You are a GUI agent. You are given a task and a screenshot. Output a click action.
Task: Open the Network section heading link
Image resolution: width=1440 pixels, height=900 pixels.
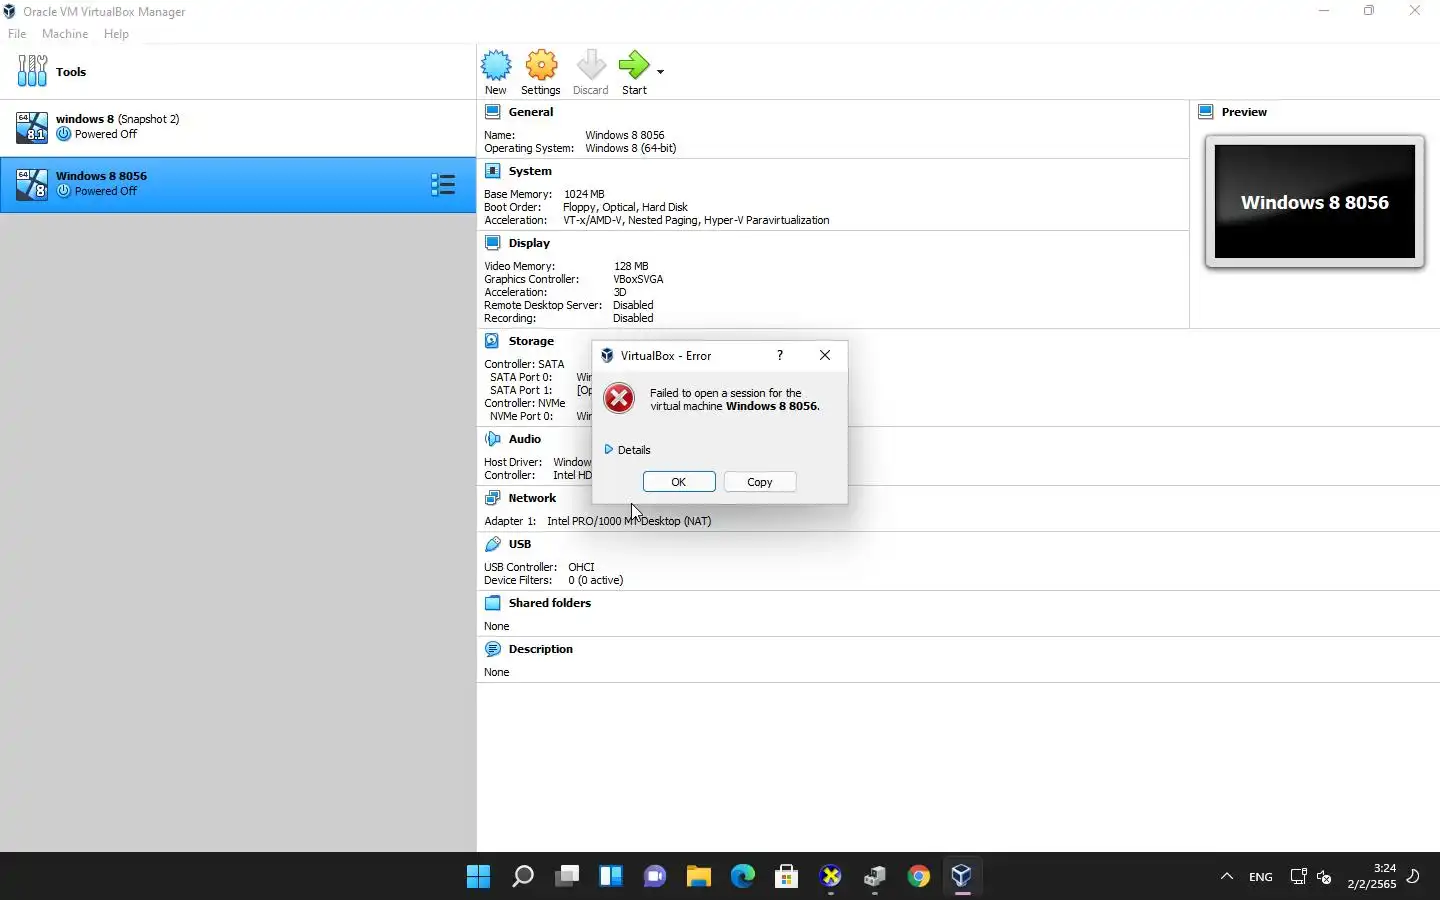532,498
